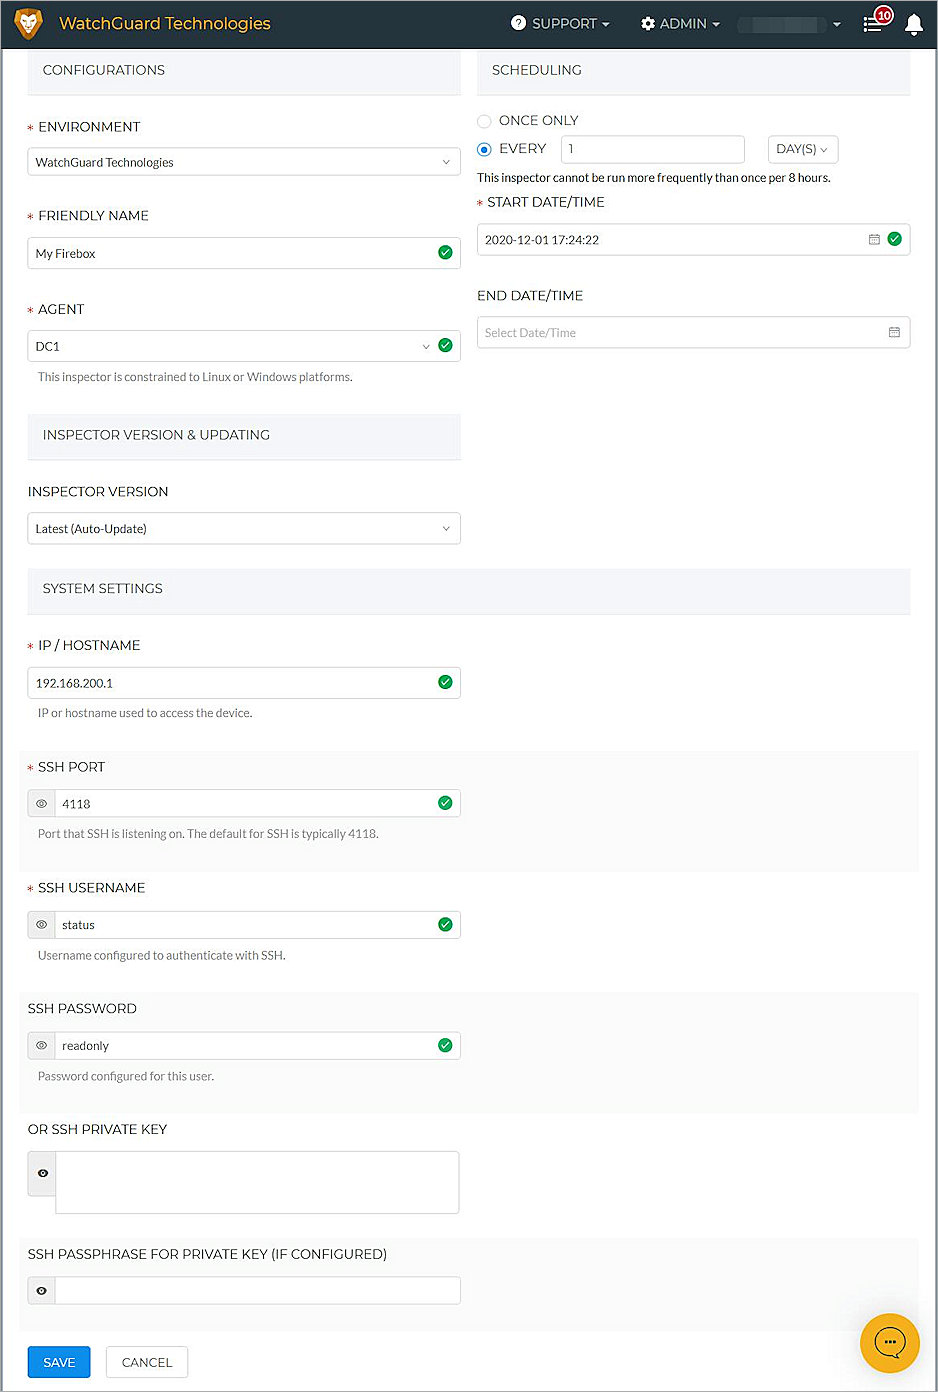
Task: Click the task list icon with red badge
Action: coord(874,24)
